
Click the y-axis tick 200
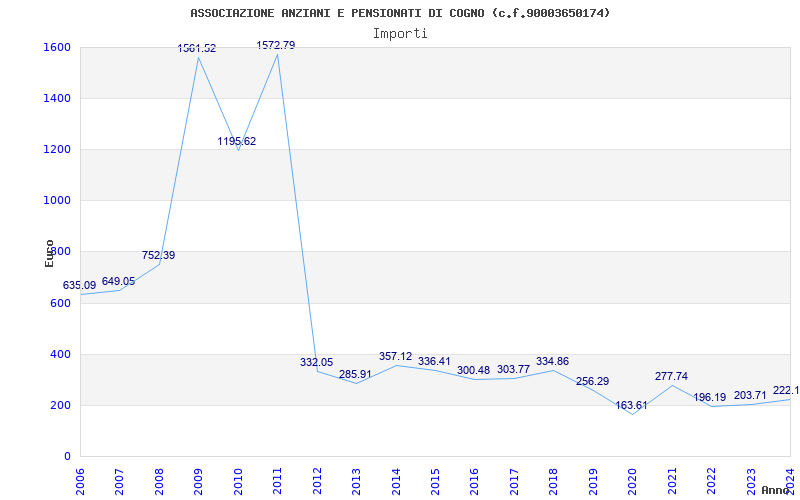(x=59, y=405)
